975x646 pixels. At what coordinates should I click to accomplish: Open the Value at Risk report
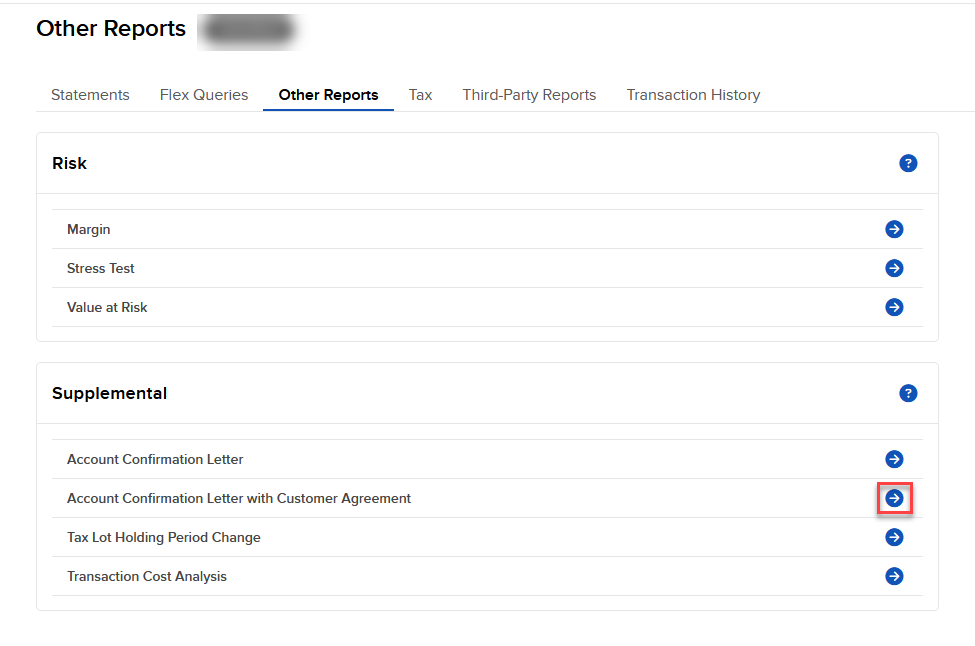click(x=106, y=306)
